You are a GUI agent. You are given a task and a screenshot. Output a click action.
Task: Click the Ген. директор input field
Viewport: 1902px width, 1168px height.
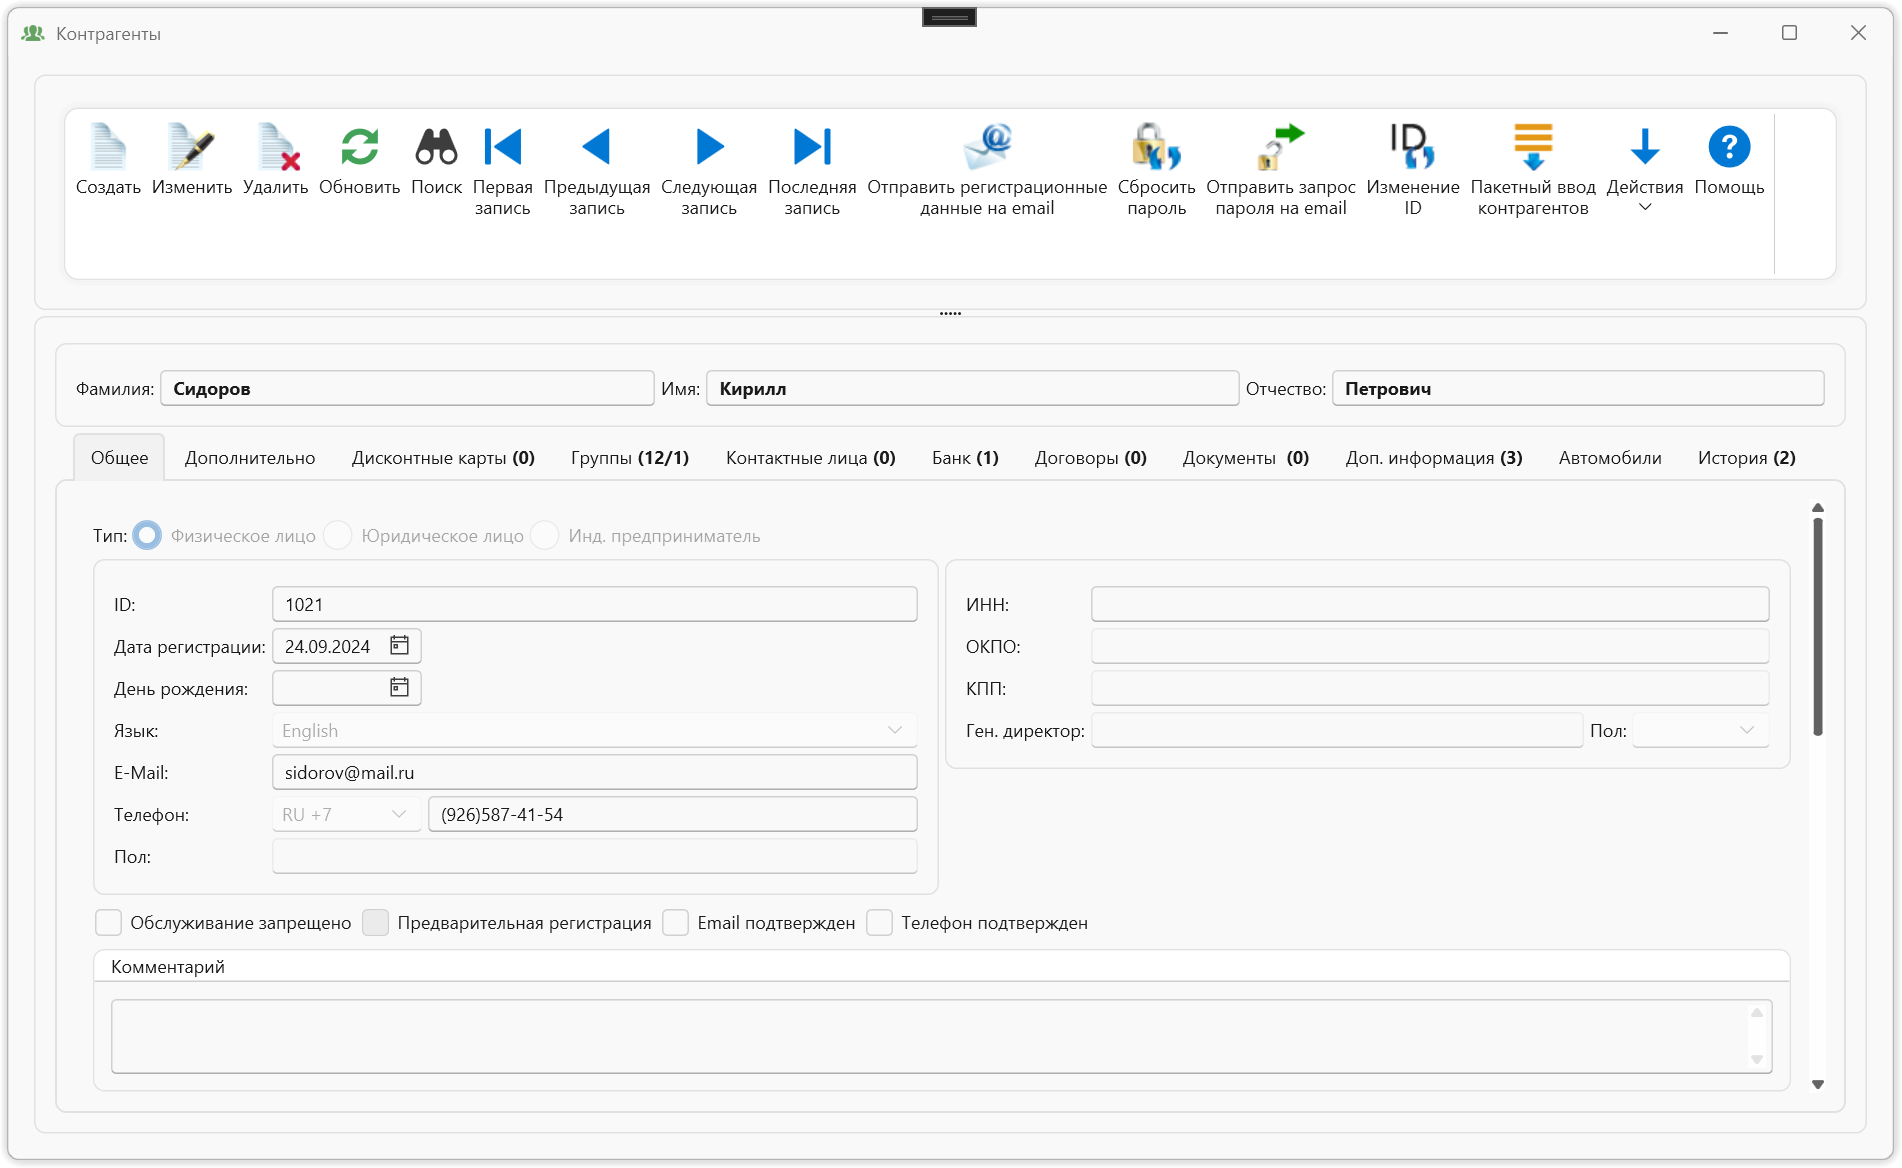click(1337, 730)
